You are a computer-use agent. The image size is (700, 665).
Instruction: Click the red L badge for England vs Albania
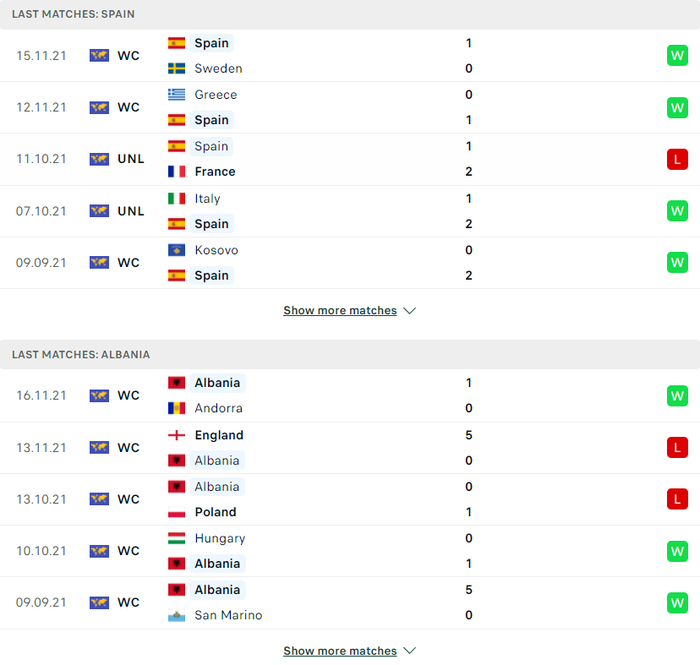tap(677, 448)
